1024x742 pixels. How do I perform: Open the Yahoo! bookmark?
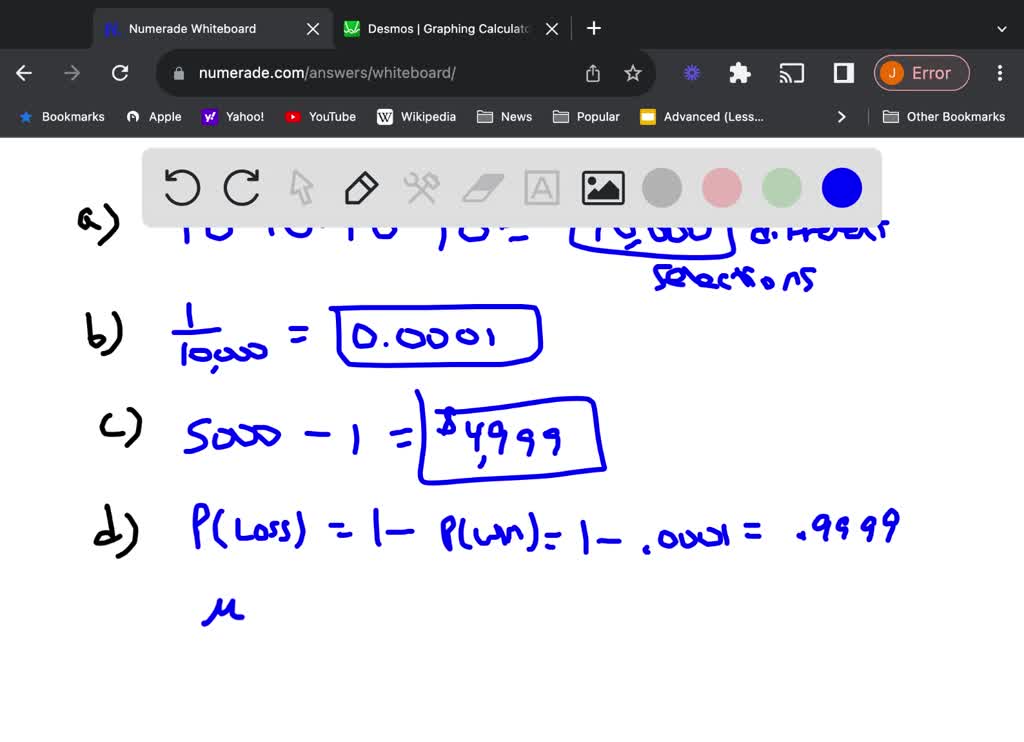233,117
